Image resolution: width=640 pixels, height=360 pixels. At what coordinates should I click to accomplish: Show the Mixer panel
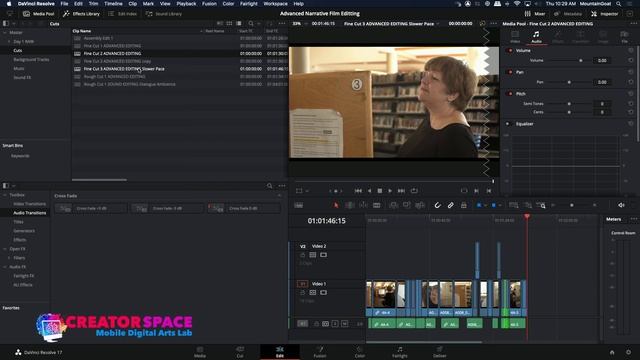(x=535, y=14)
